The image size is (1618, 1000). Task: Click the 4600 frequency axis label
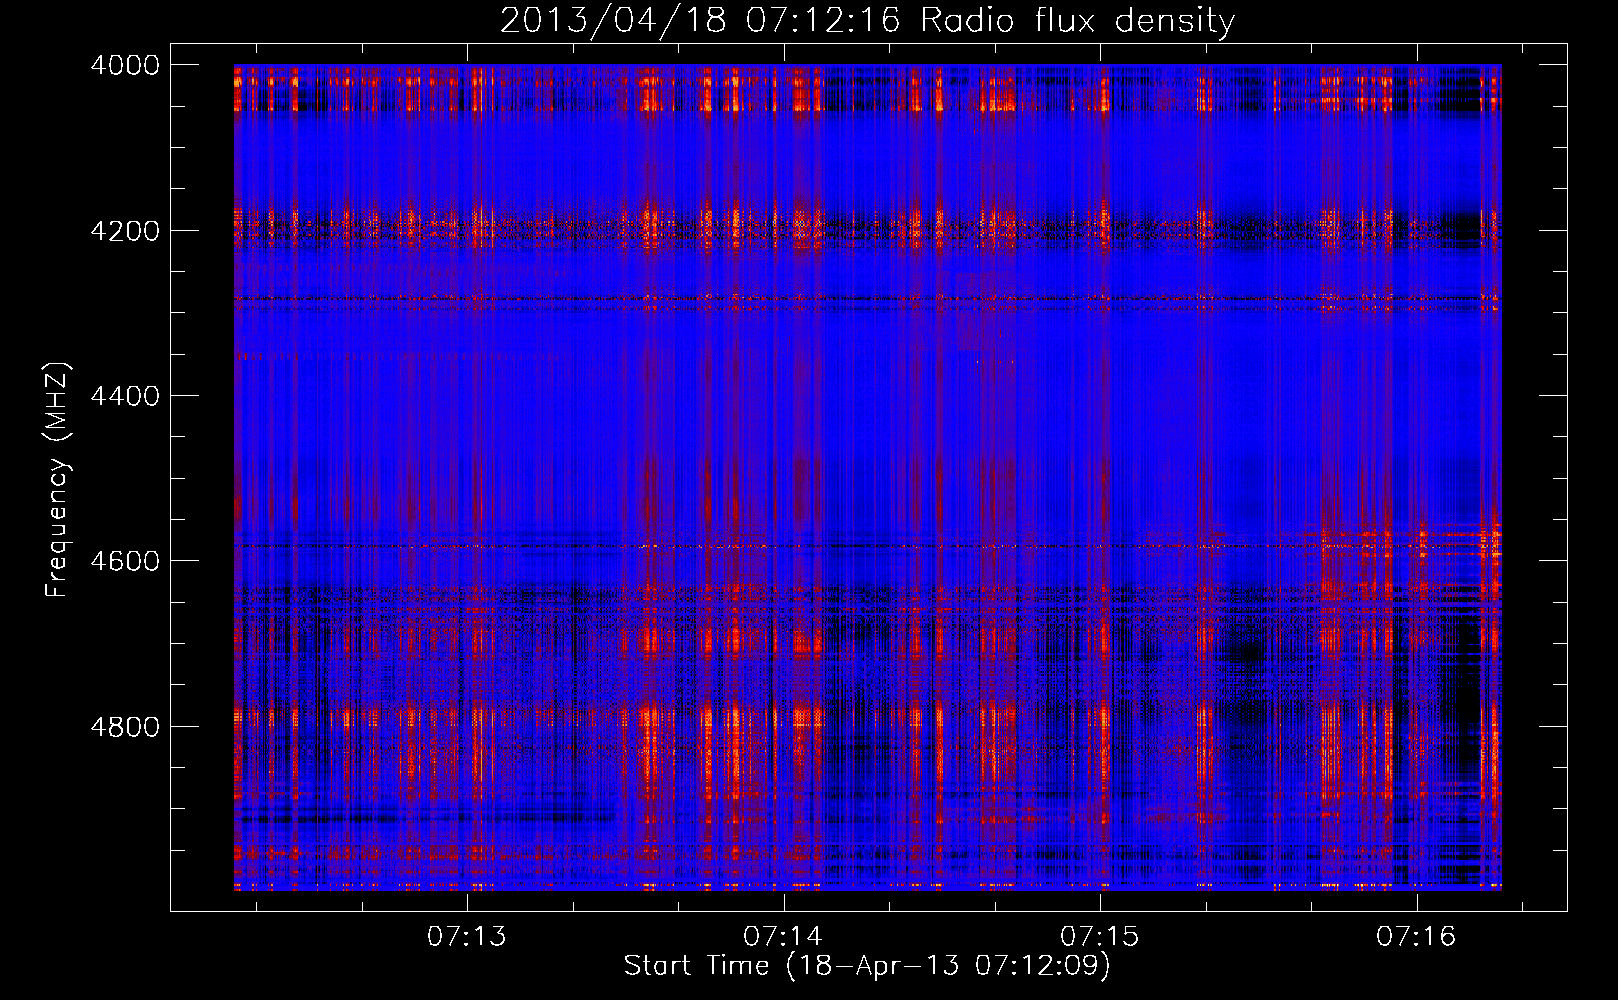[125, 561]
